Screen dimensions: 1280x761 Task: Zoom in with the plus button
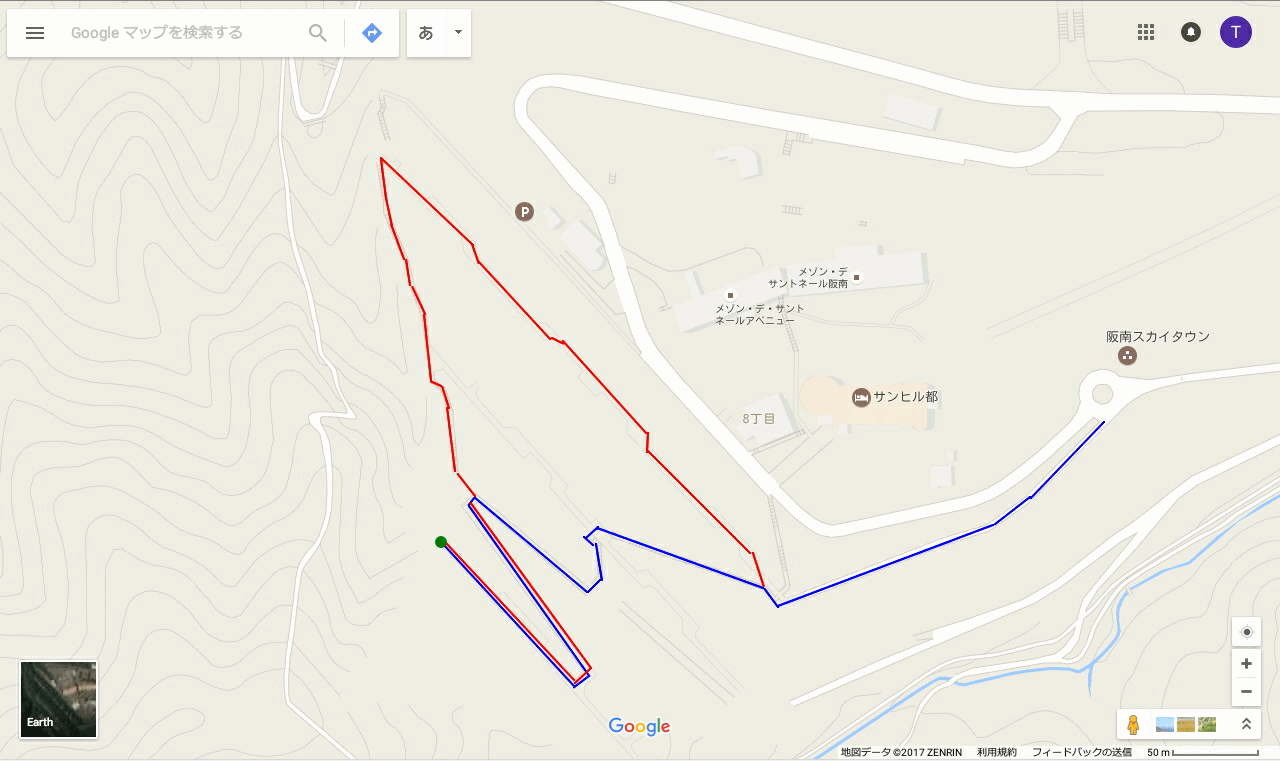(x=1246, y=664)
